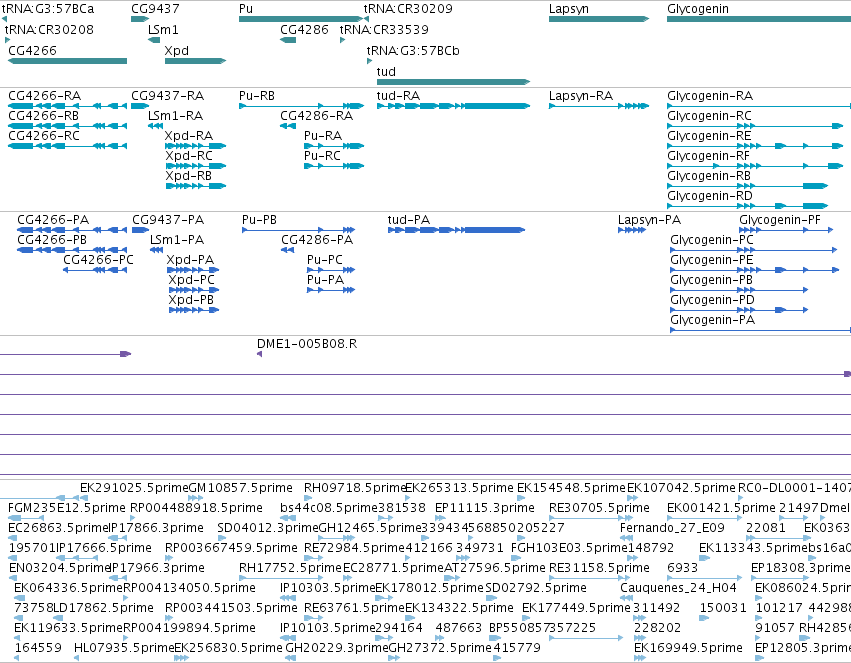Click the CG4286-RA transcript label
The image size is (851, 663).
coord(316,116)
